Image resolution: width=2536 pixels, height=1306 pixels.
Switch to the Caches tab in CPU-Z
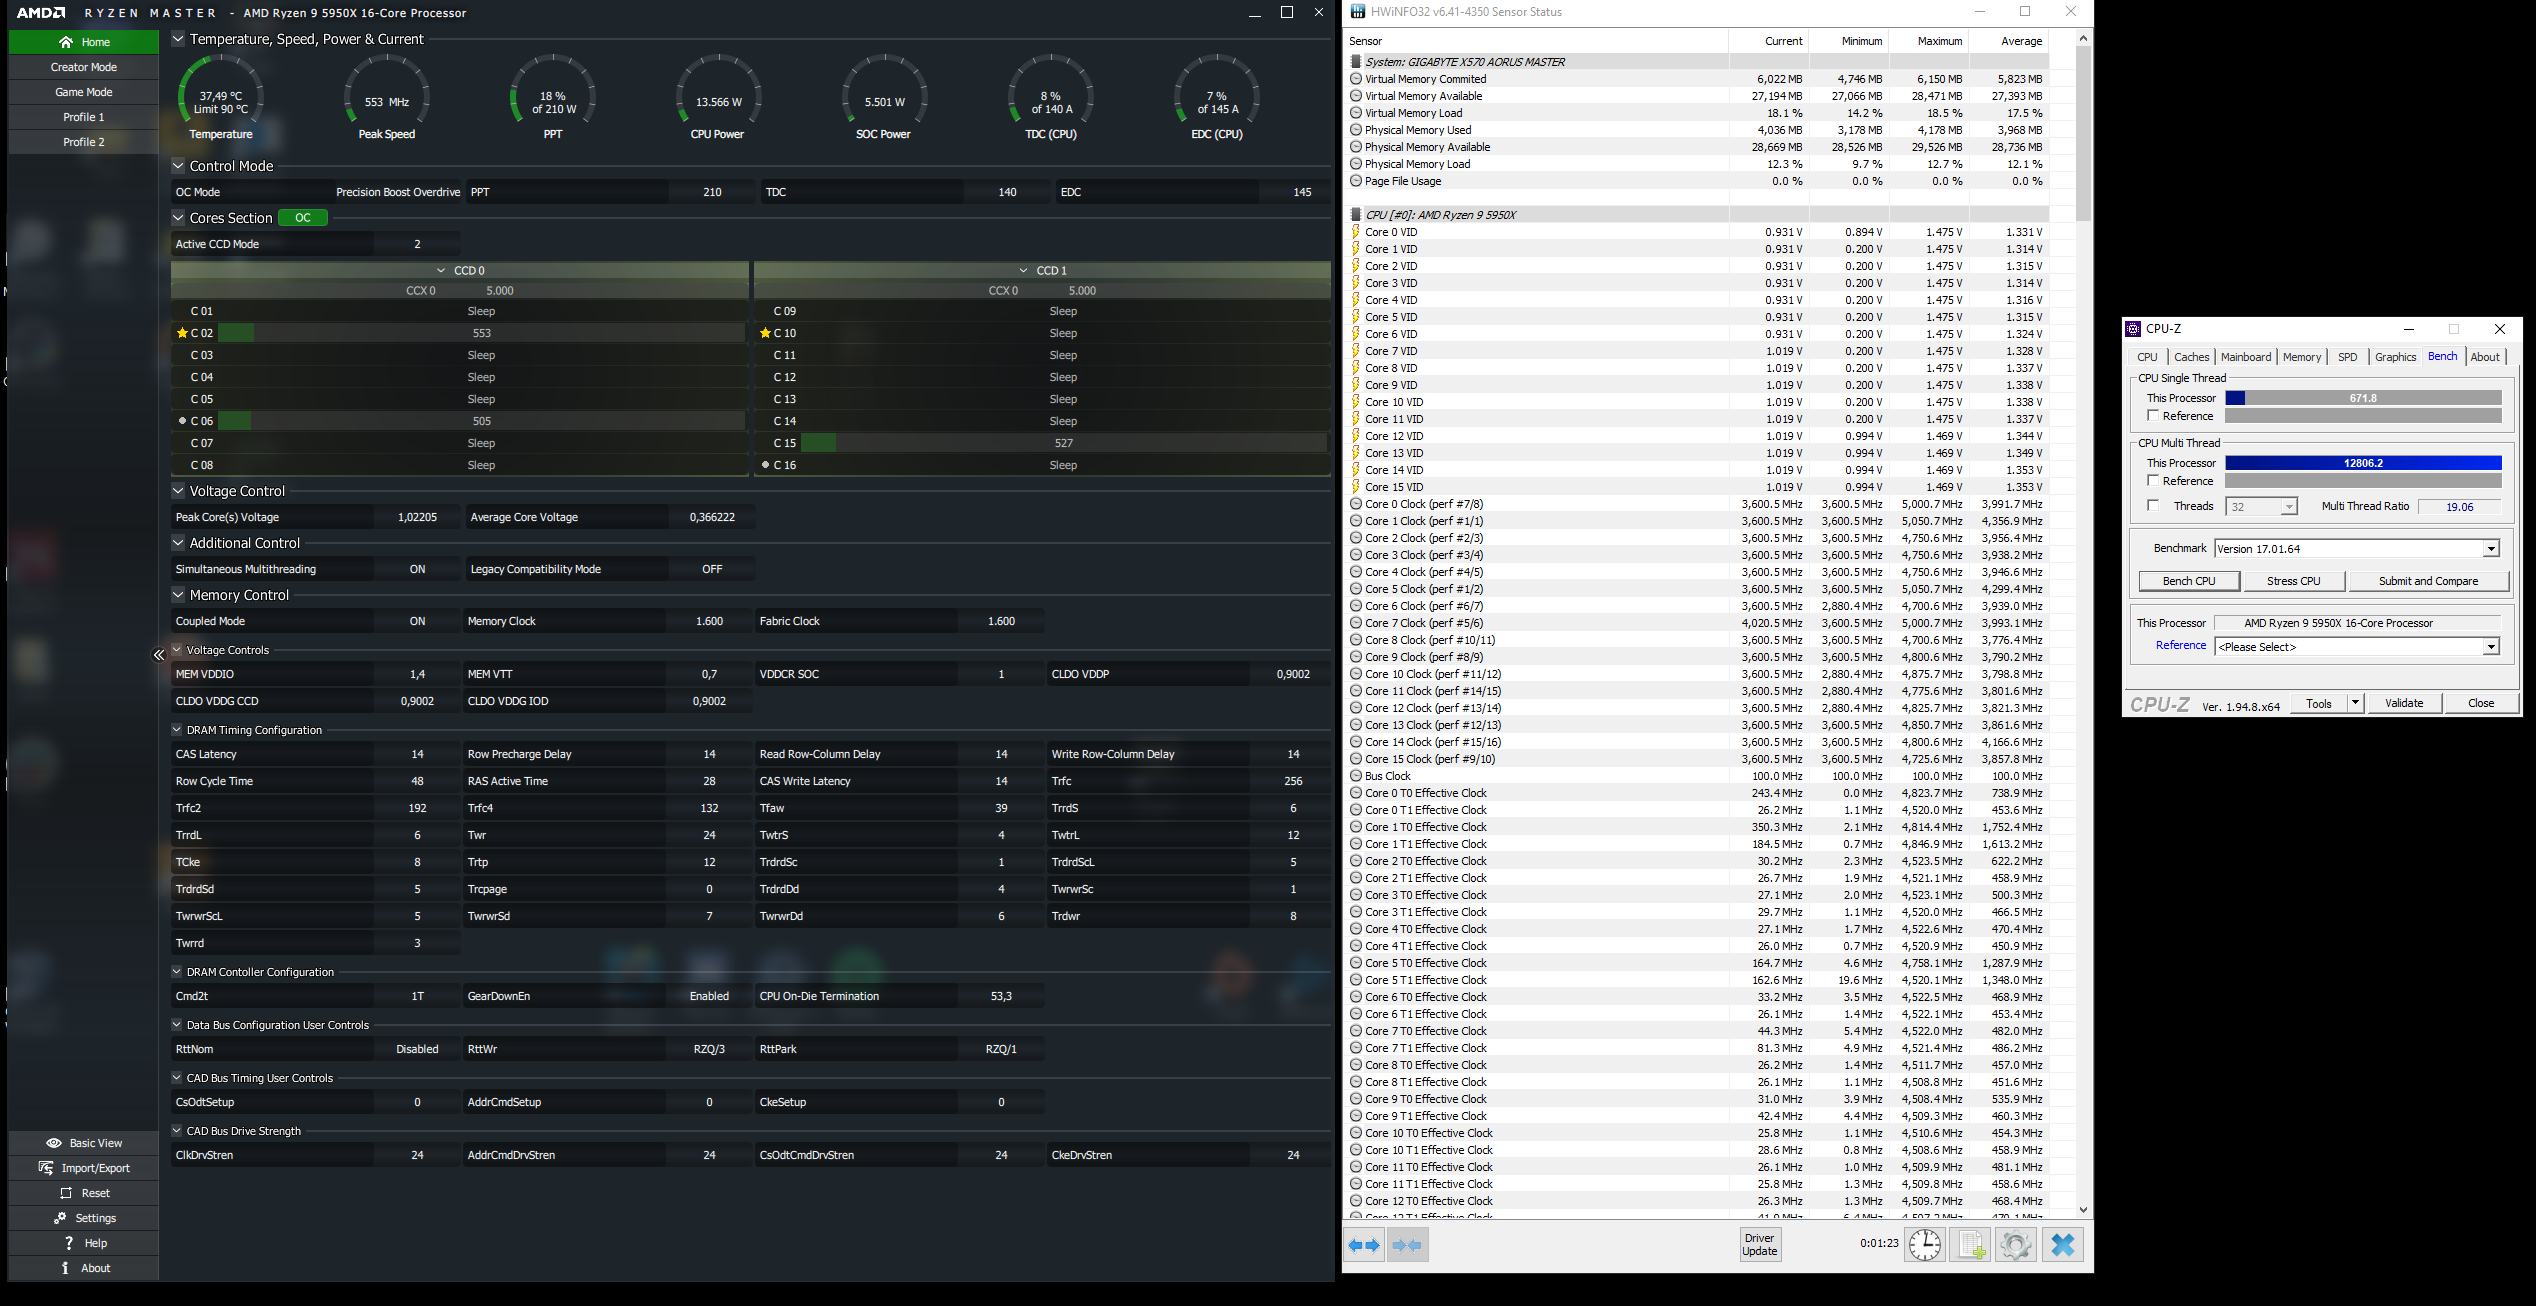[x=2191, y=357]
